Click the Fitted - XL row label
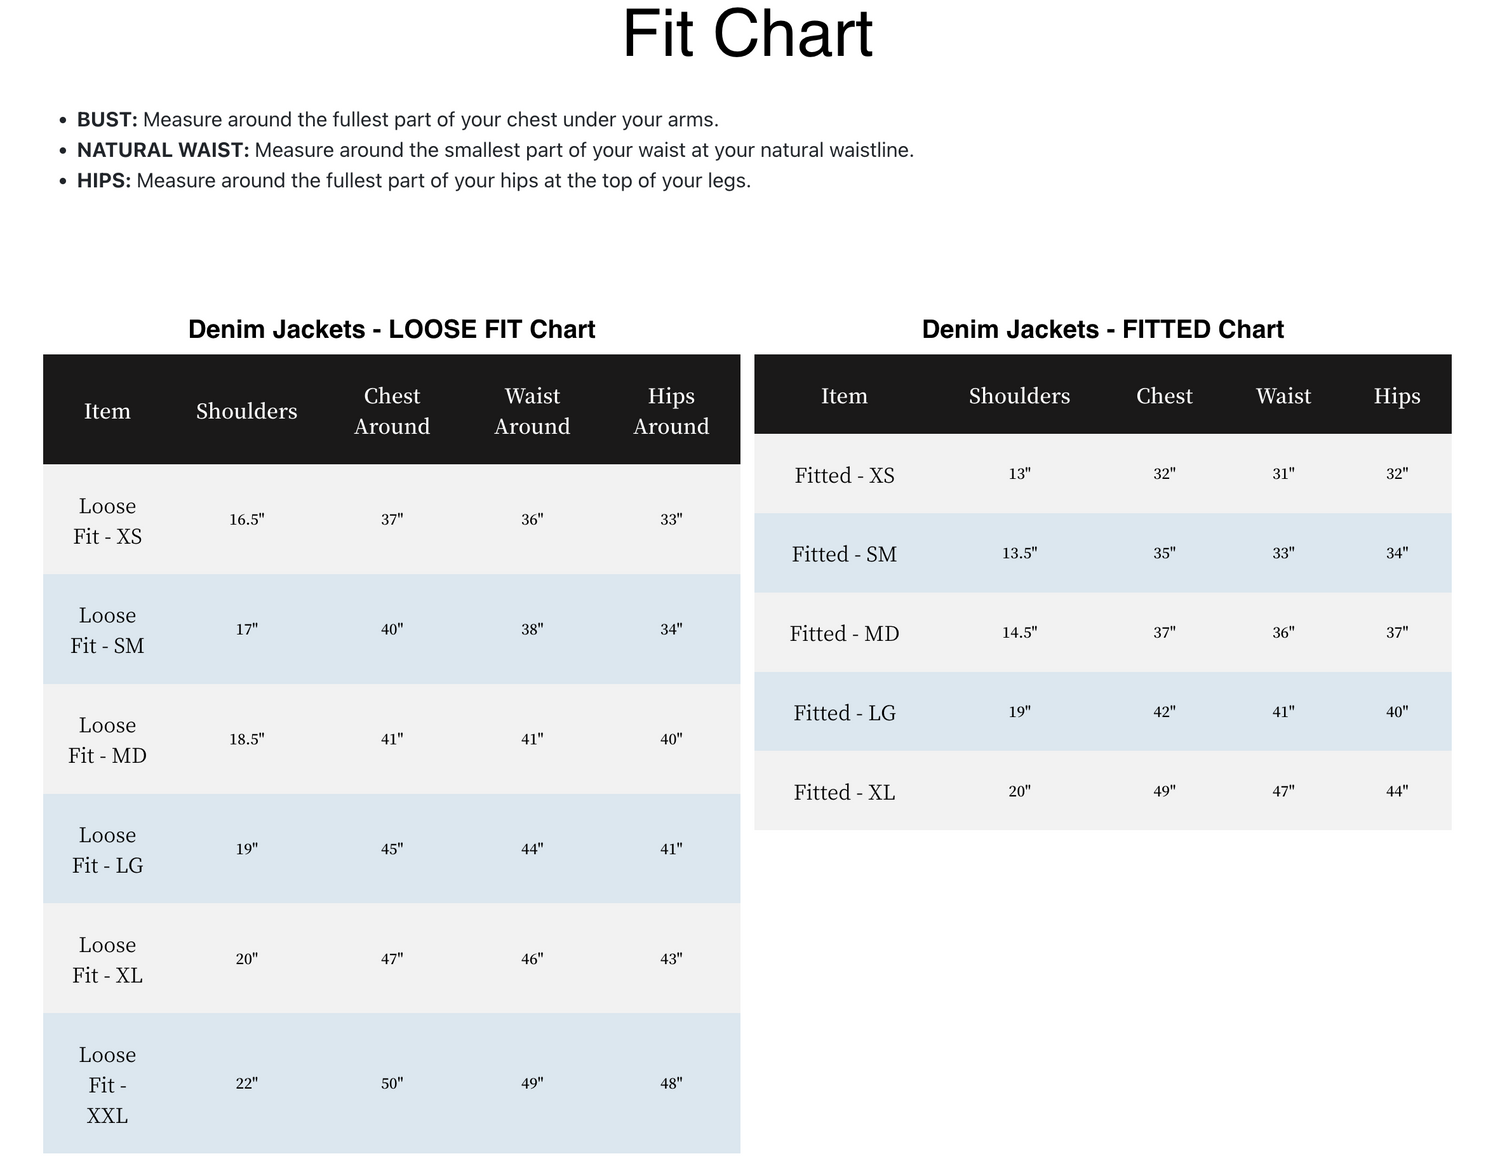The width and height of the screenshot is (1500, 1175). [x=845, y=792]
